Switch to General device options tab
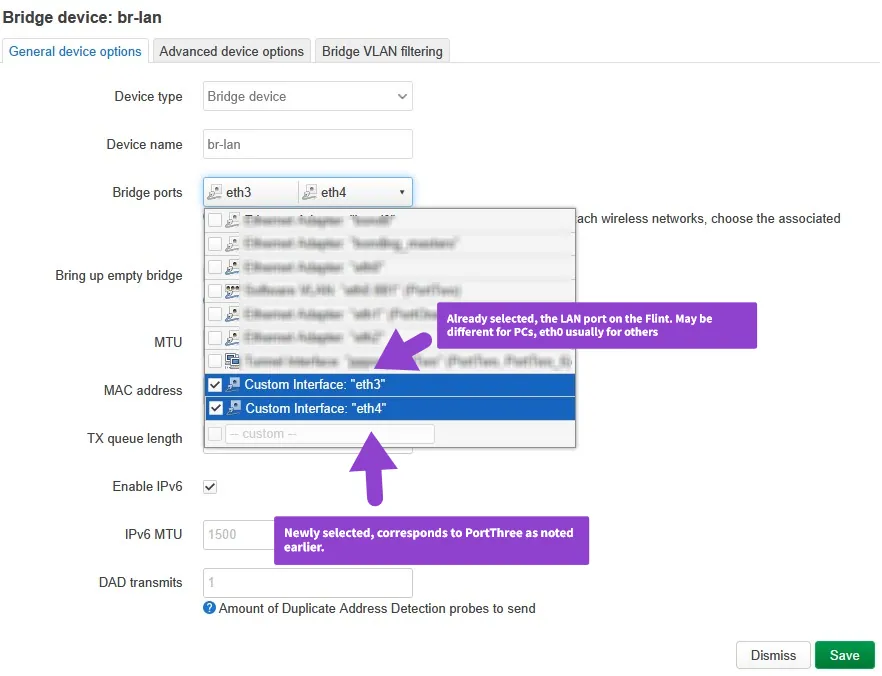The height and width of the screenshot is (676, 882). (75, 51)
